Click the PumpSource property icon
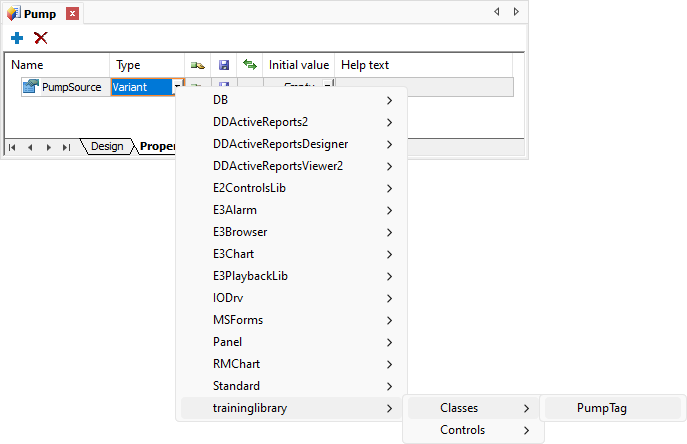This screenshot has width=687, height=444. [x=30, y=87]
